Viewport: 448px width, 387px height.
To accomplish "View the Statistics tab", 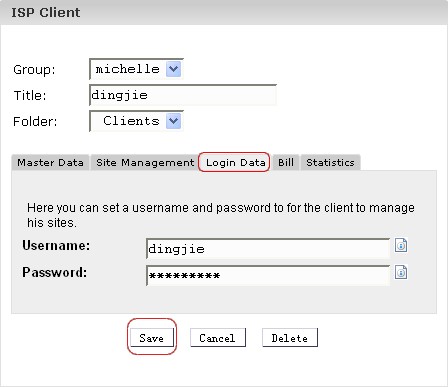I will [330, 163].
